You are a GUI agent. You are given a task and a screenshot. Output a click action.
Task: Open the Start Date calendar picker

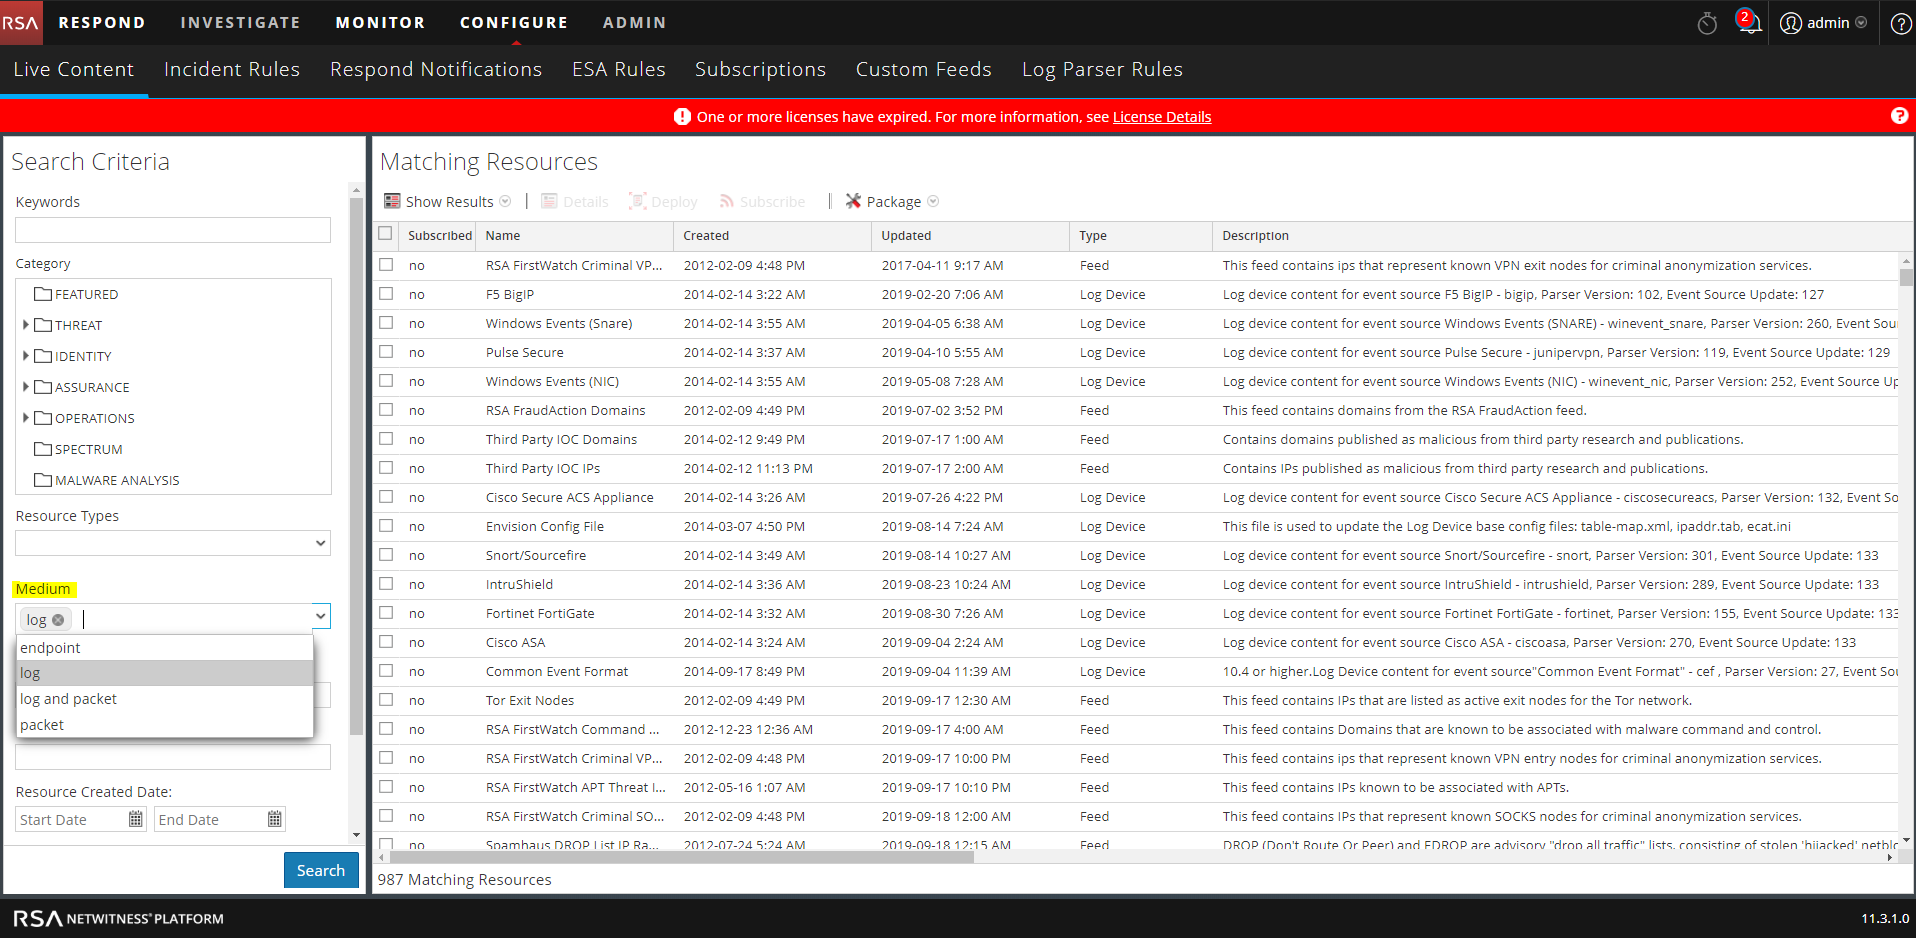pos(136,820)
